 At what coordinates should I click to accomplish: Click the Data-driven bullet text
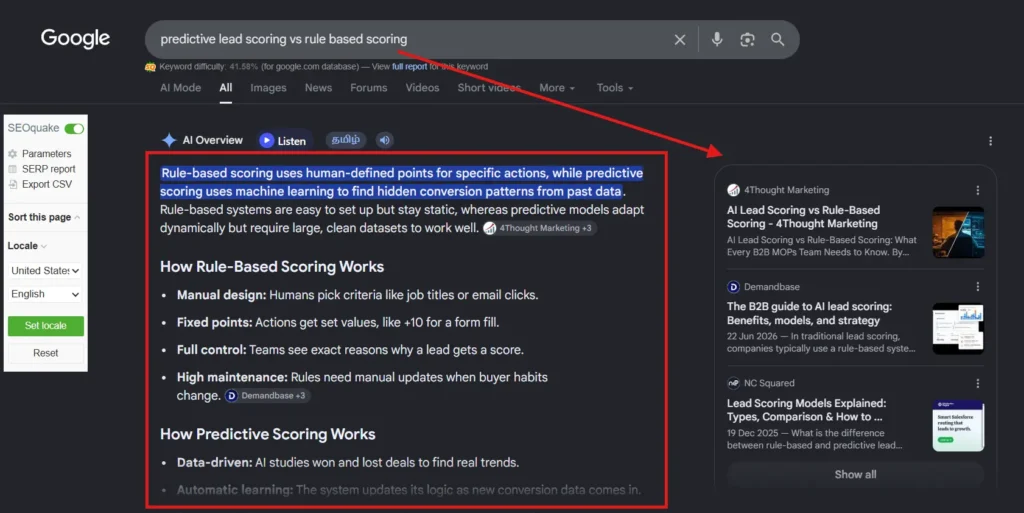point(348,463)
